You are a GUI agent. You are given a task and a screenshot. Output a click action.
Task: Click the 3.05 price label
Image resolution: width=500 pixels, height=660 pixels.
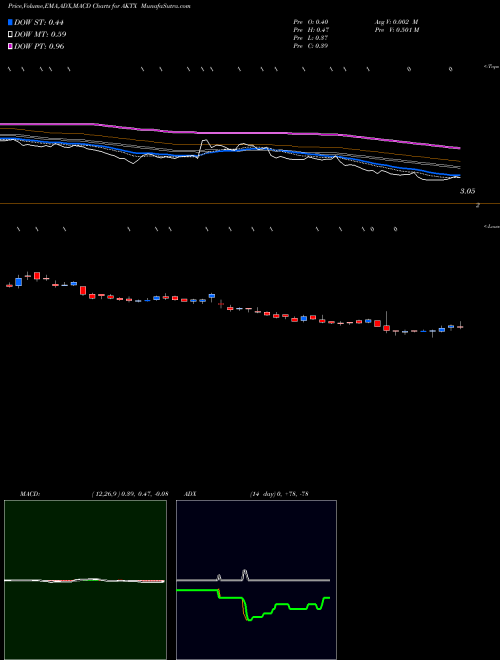tap(467, 191)
